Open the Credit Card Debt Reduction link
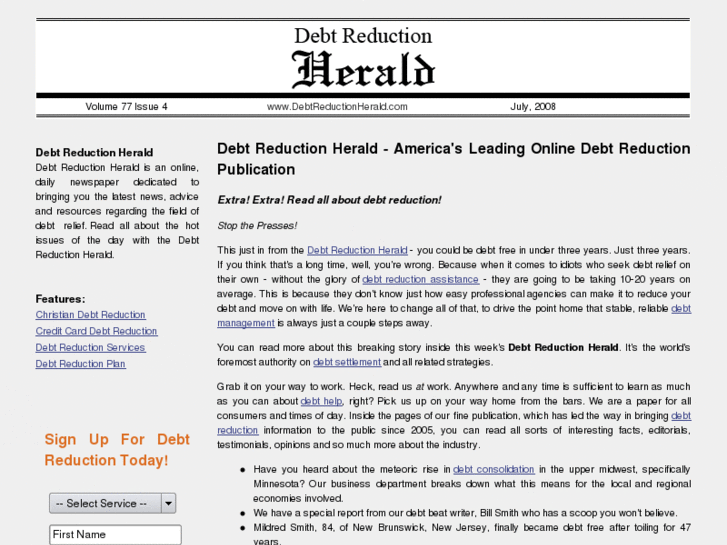Image resolution: width=727 pixels, height=545 pixels. 96,331
